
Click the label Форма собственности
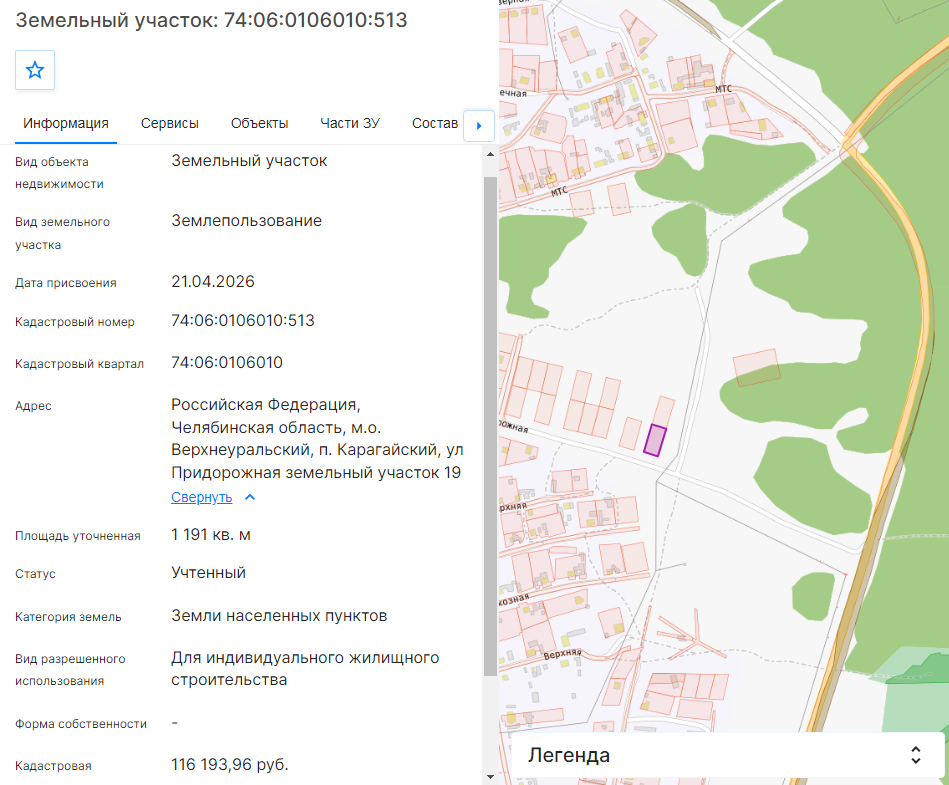pos(81,724)
